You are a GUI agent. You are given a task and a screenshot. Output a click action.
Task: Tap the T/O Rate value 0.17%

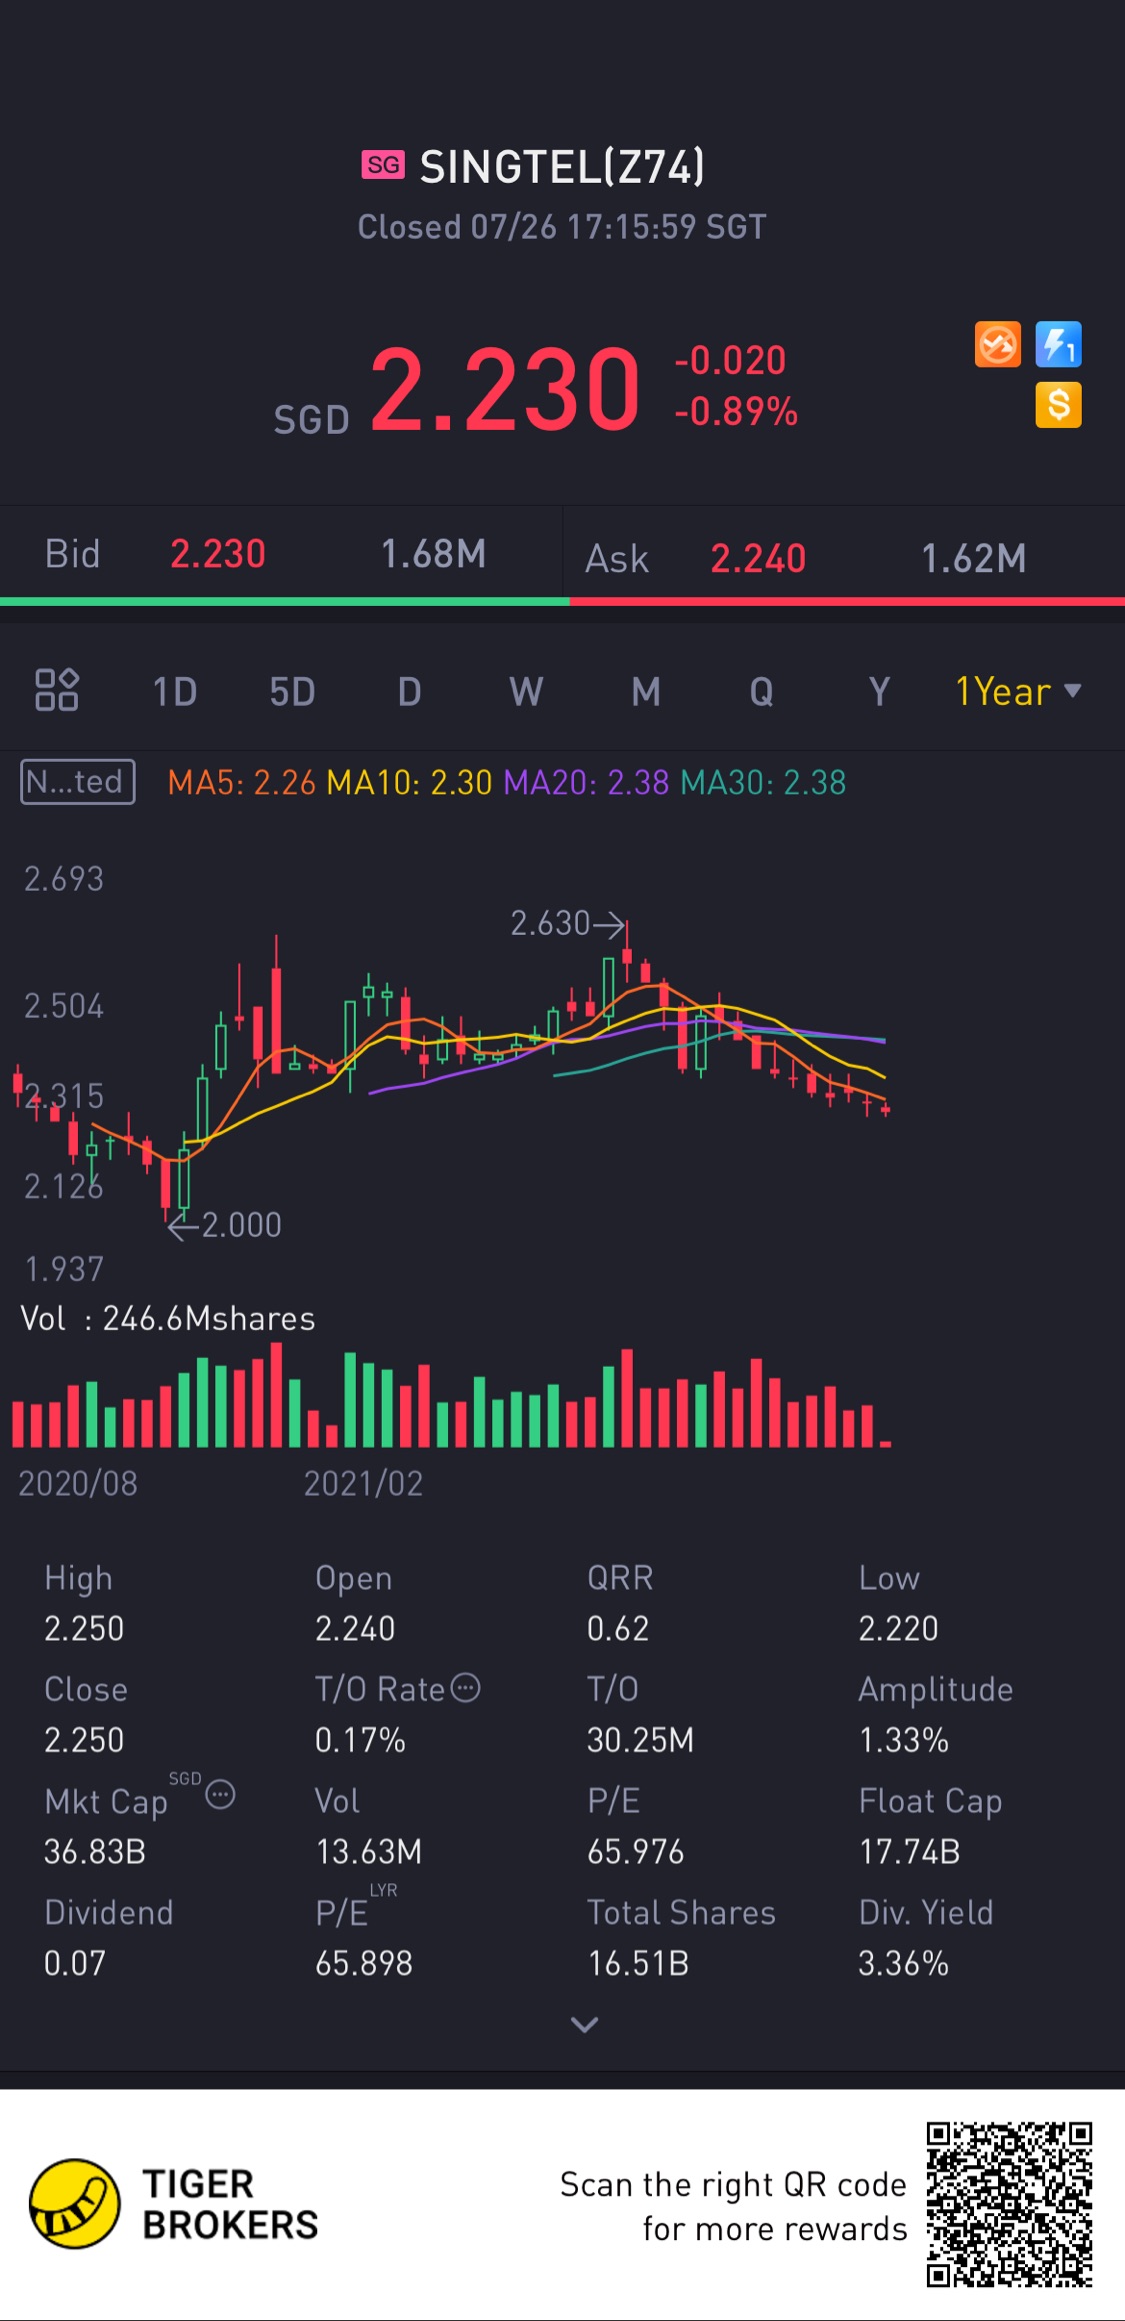coord(360,1740)
